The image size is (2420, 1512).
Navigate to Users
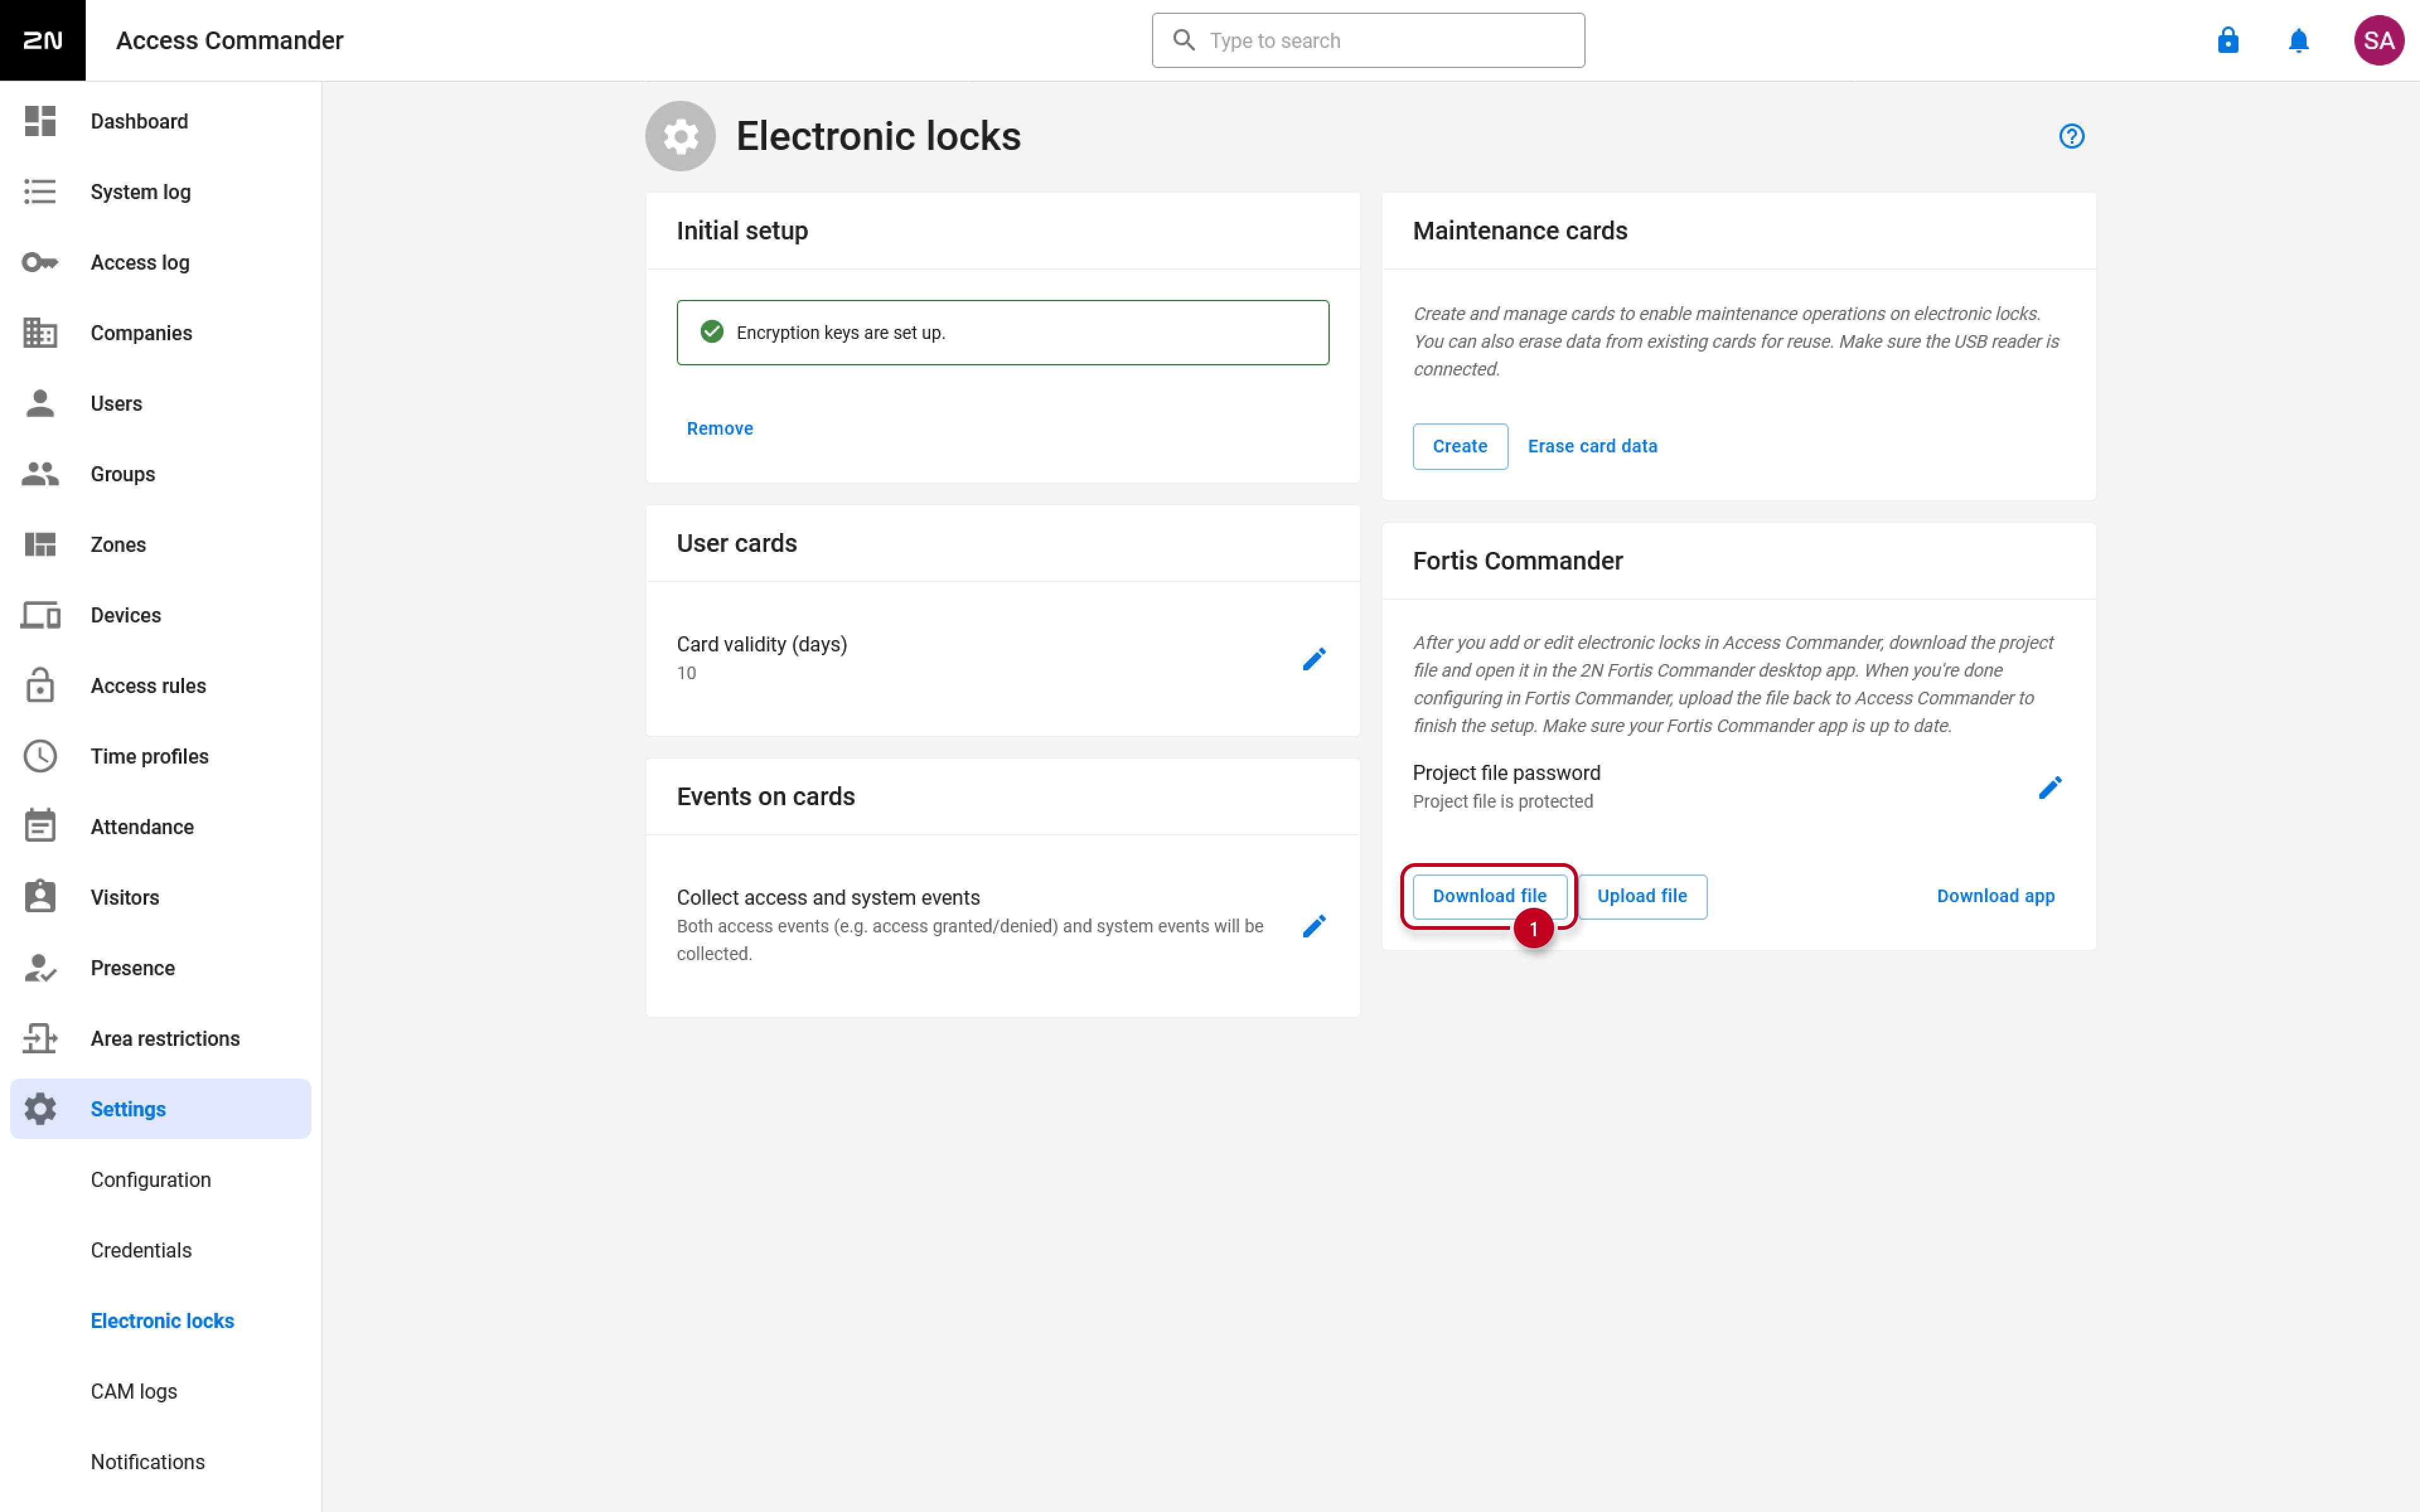160,403
